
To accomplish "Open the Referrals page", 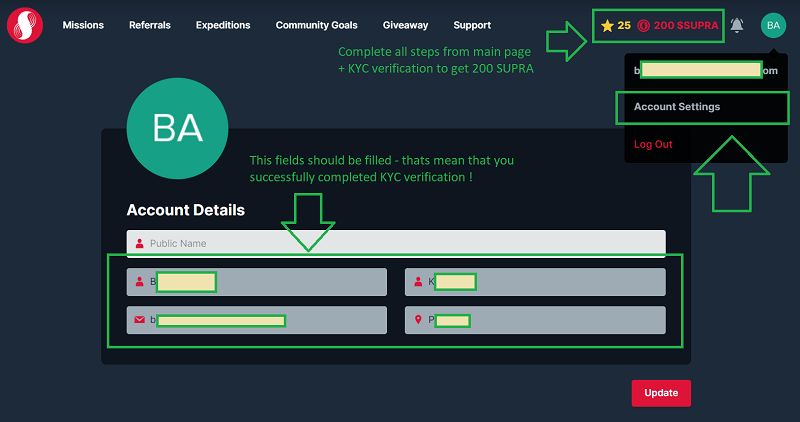I will click(149, 25).
